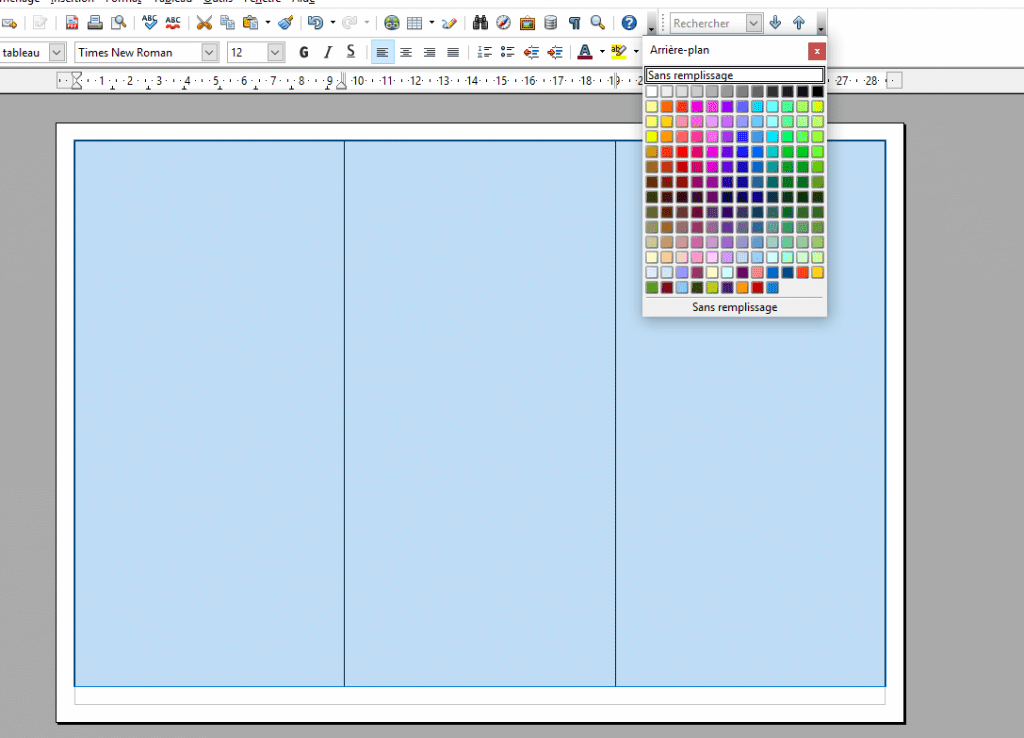
Task: Toggle Edit File mode icon
Action: pyautogui.click(x=40, y=24)
